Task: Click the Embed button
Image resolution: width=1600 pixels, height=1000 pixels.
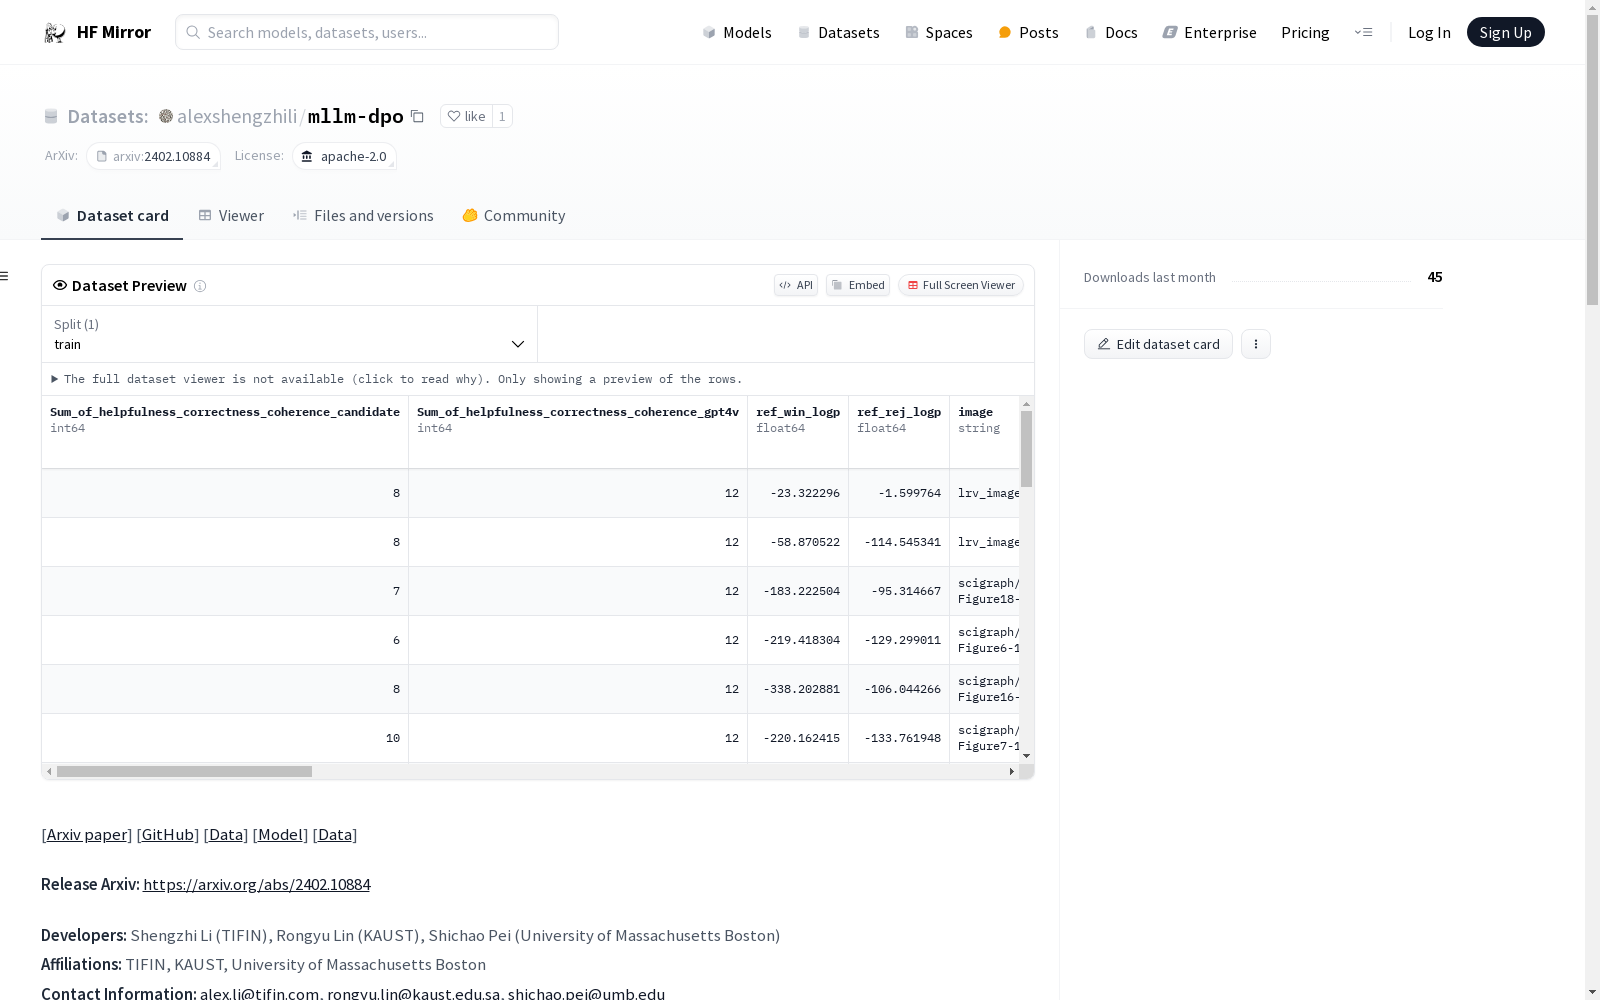Action: (x=858, y=286)
